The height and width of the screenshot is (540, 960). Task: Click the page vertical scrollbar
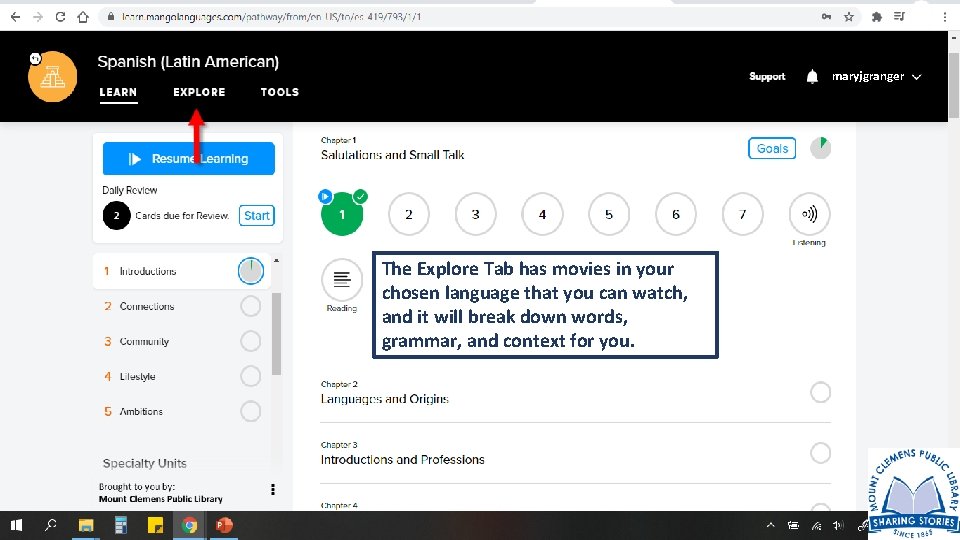954,86
